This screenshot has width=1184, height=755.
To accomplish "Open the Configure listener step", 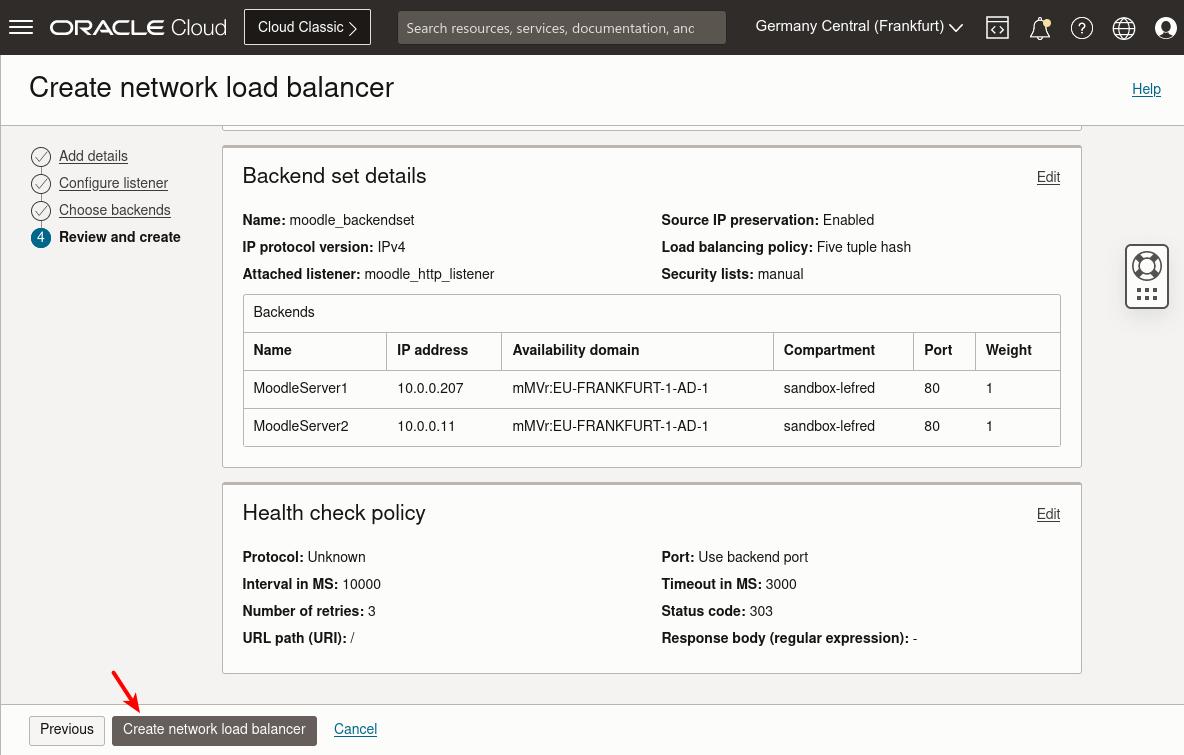I will pos(112,183).
